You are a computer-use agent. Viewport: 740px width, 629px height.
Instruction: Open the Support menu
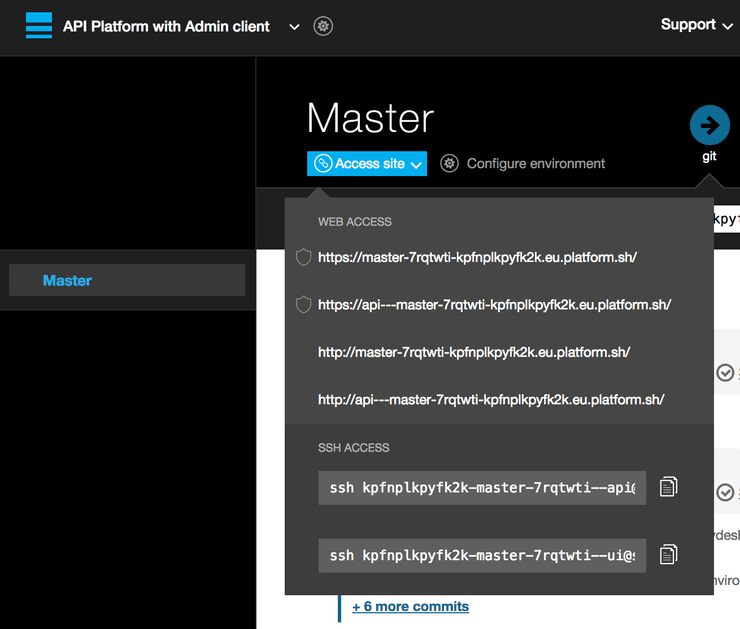point(697,25)
